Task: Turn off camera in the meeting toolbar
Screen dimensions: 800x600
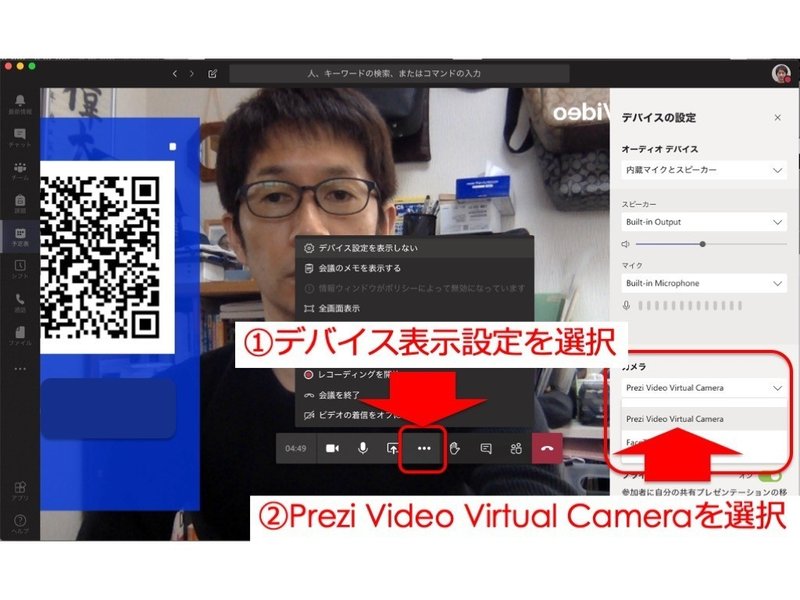Action: [x=332, y=448]
